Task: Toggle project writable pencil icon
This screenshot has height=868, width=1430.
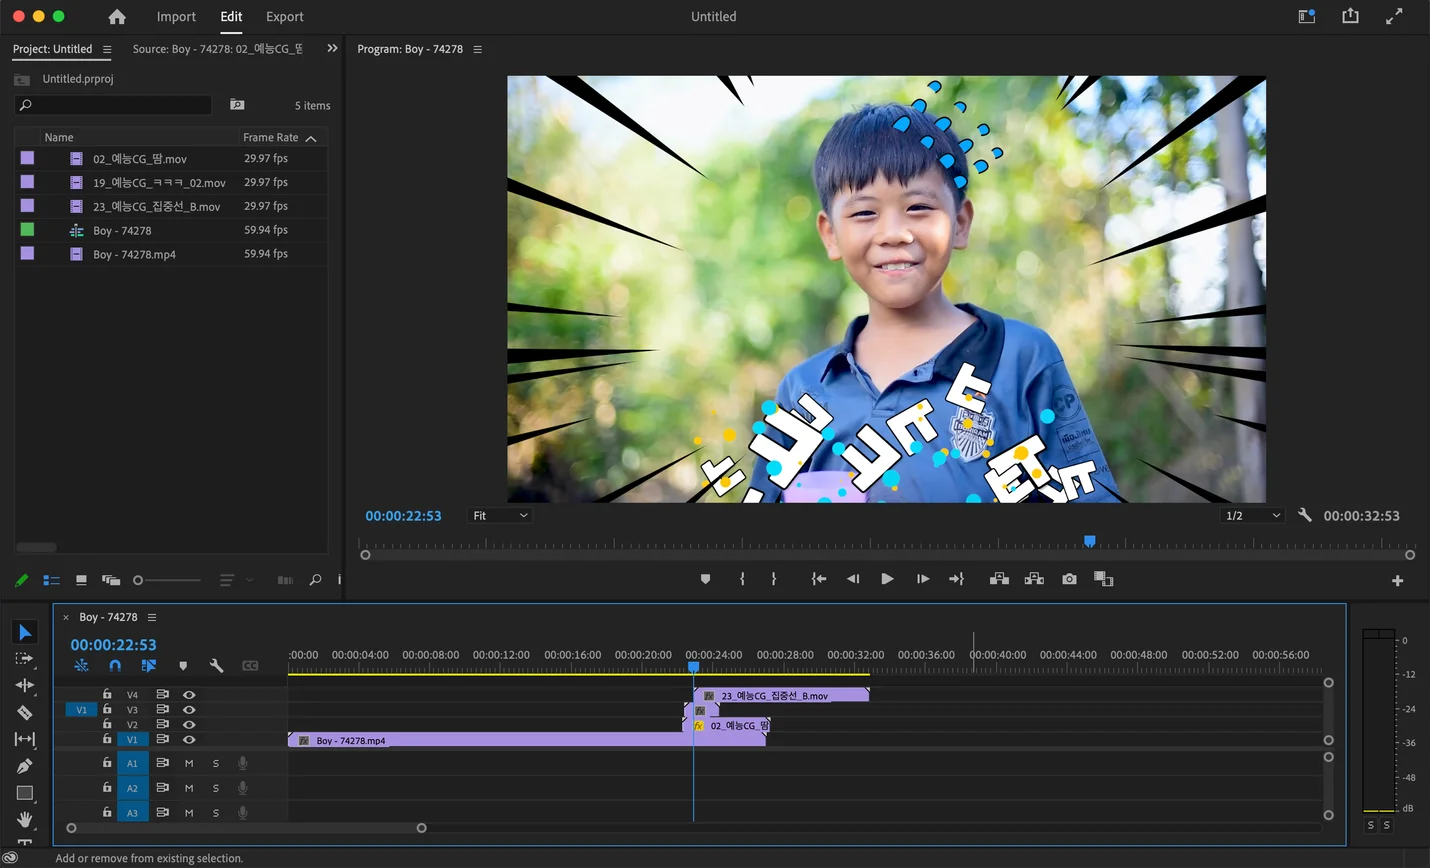Action: click(22, 580)
